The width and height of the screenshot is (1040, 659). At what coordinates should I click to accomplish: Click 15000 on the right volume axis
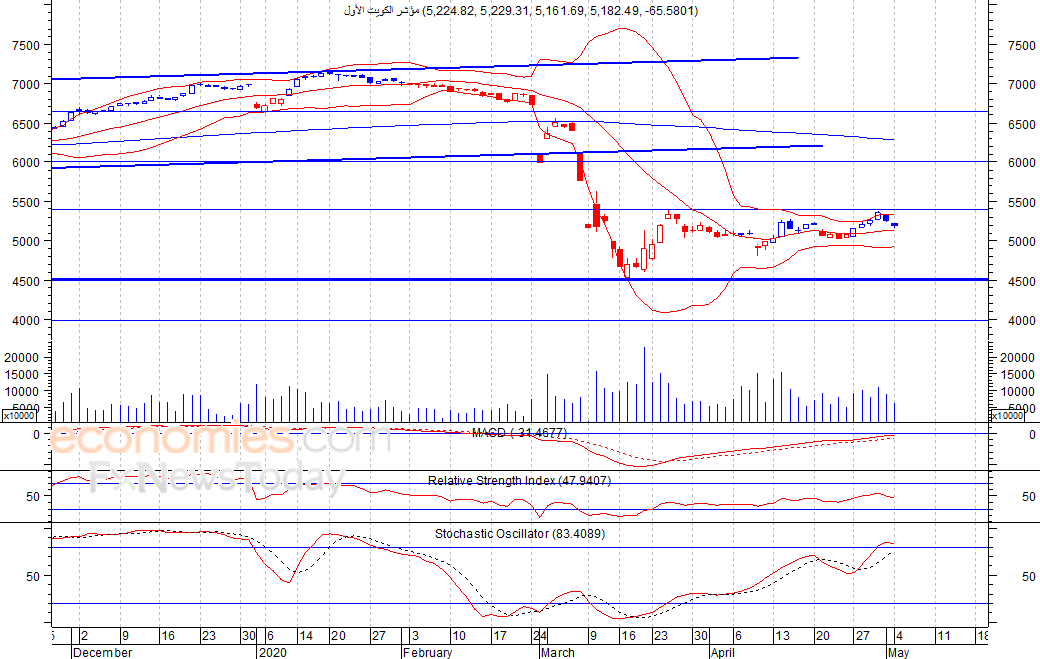1017,375
